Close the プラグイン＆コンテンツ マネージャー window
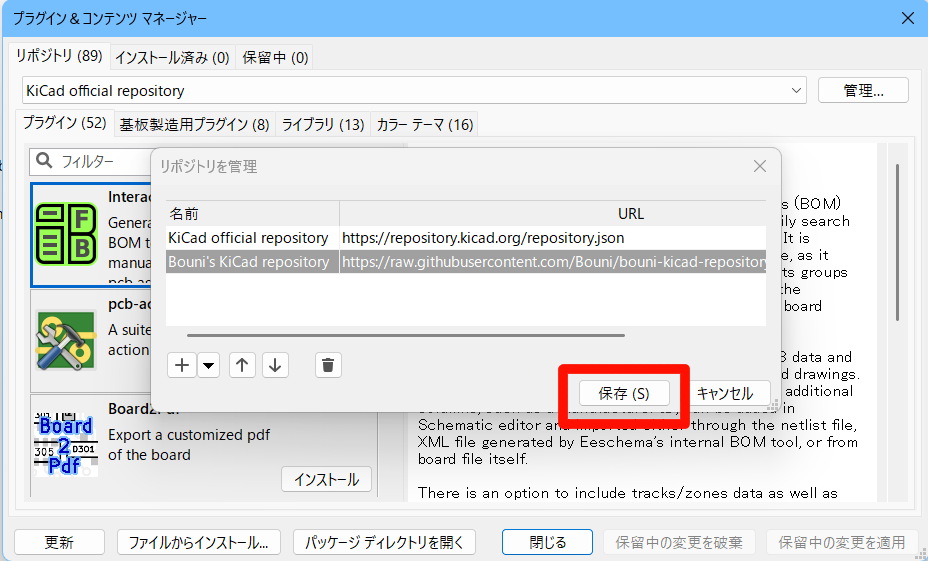The image size is (928, 561). pyautogui.click(x=908, y=18)
